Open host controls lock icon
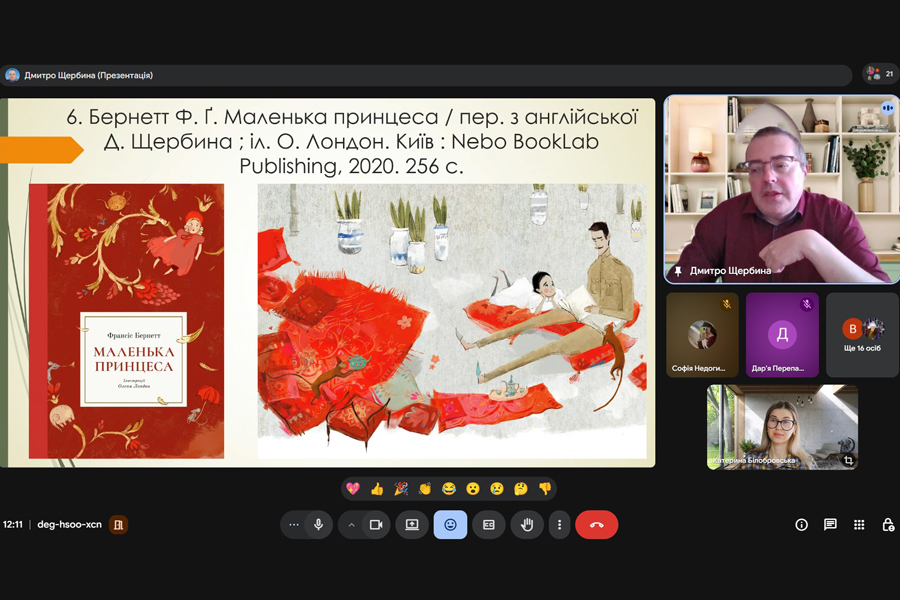The height and width of the screenshot is (600, 900). coord(888,524)
